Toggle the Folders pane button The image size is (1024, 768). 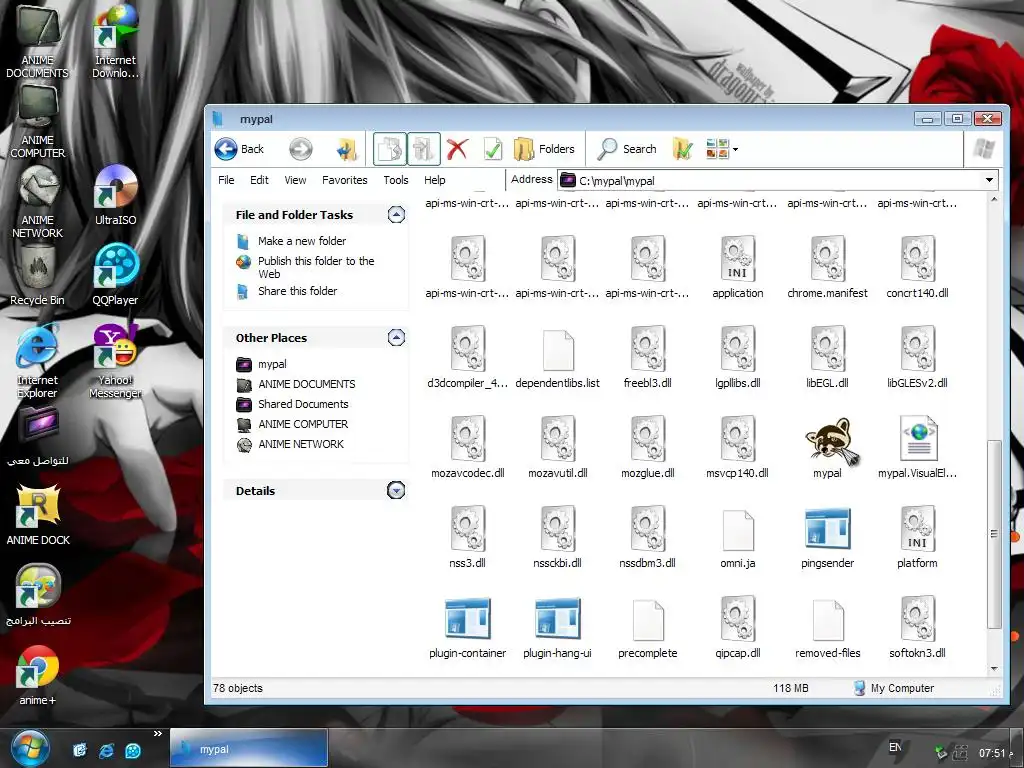coord(544,149)
